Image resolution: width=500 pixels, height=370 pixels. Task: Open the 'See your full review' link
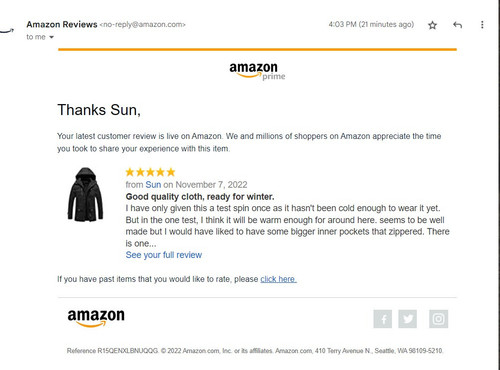tap(164, 255)
